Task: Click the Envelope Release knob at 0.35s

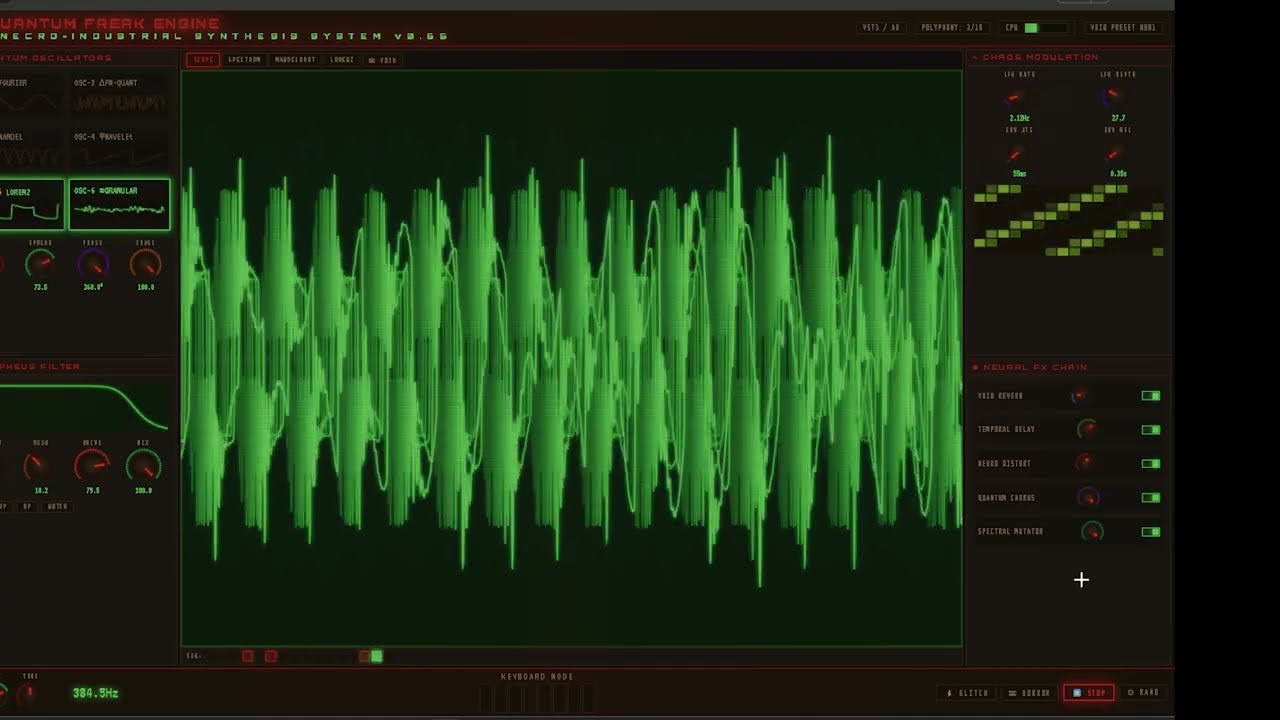Action: [x=1114, y=154]
